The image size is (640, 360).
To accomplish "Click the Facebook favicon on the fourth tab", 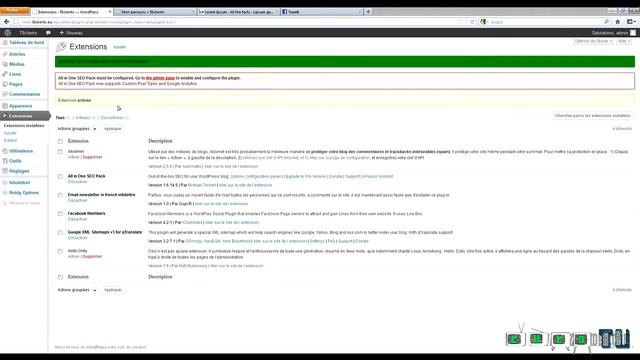I will point(284,12).
